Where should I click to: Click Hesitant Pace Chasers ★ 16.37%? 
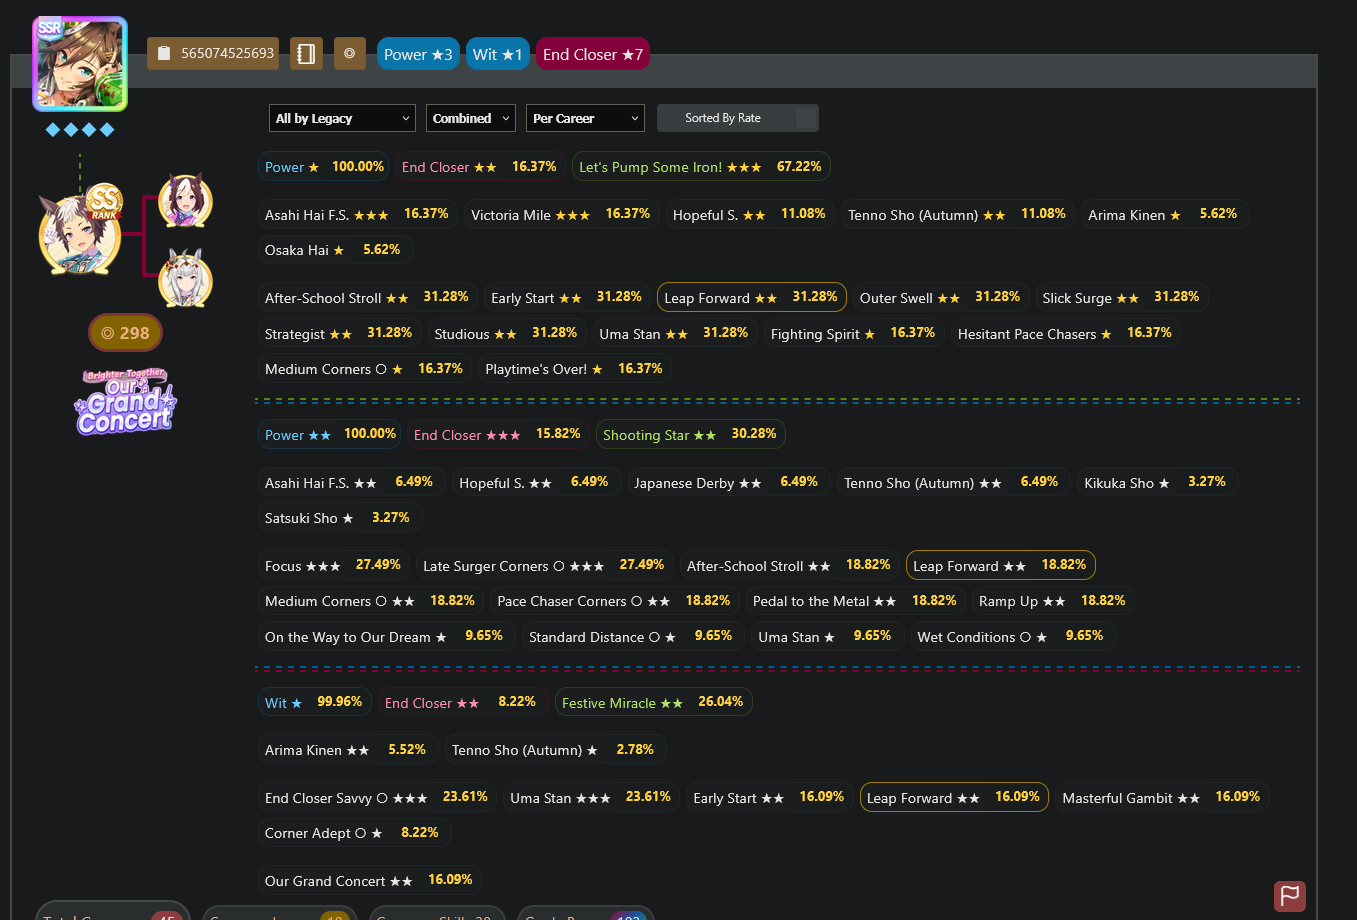[1065, 333]
